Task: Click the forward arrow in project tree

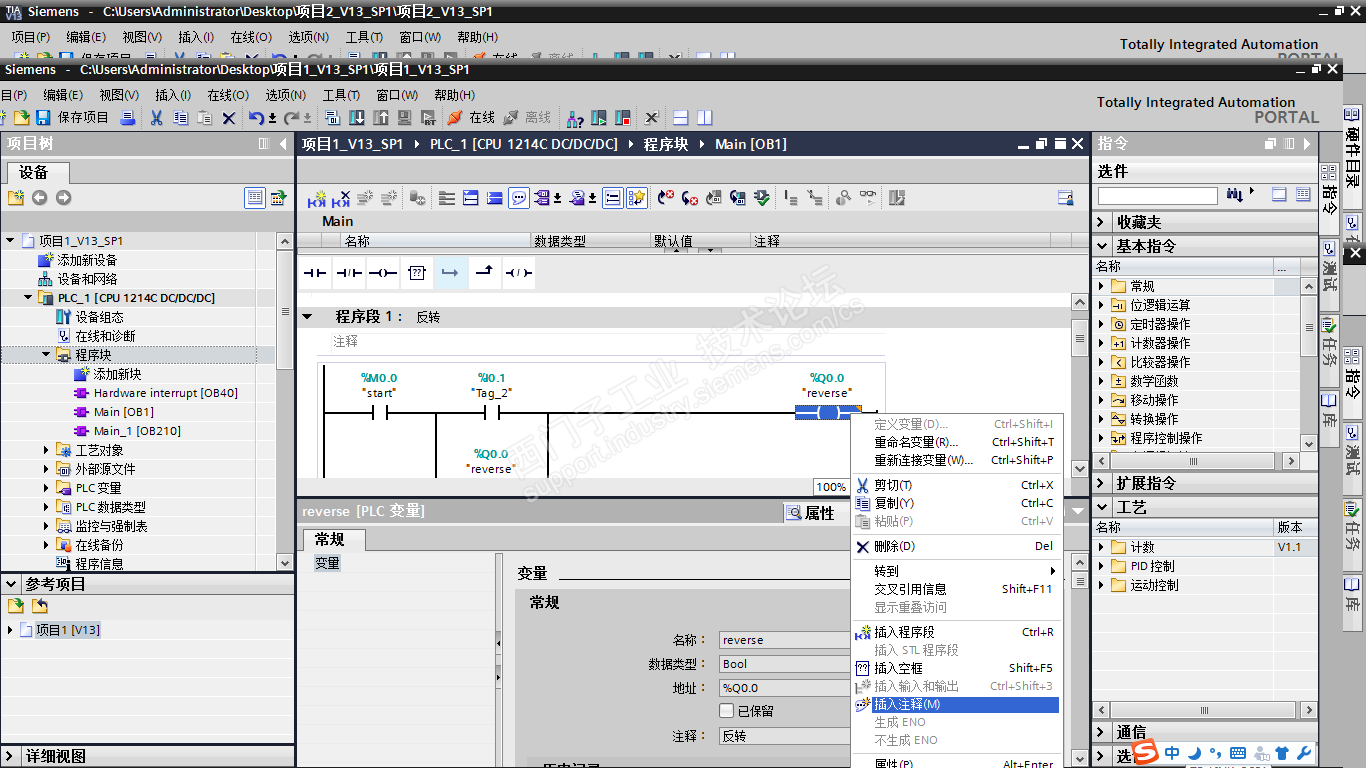Action: 63,198
